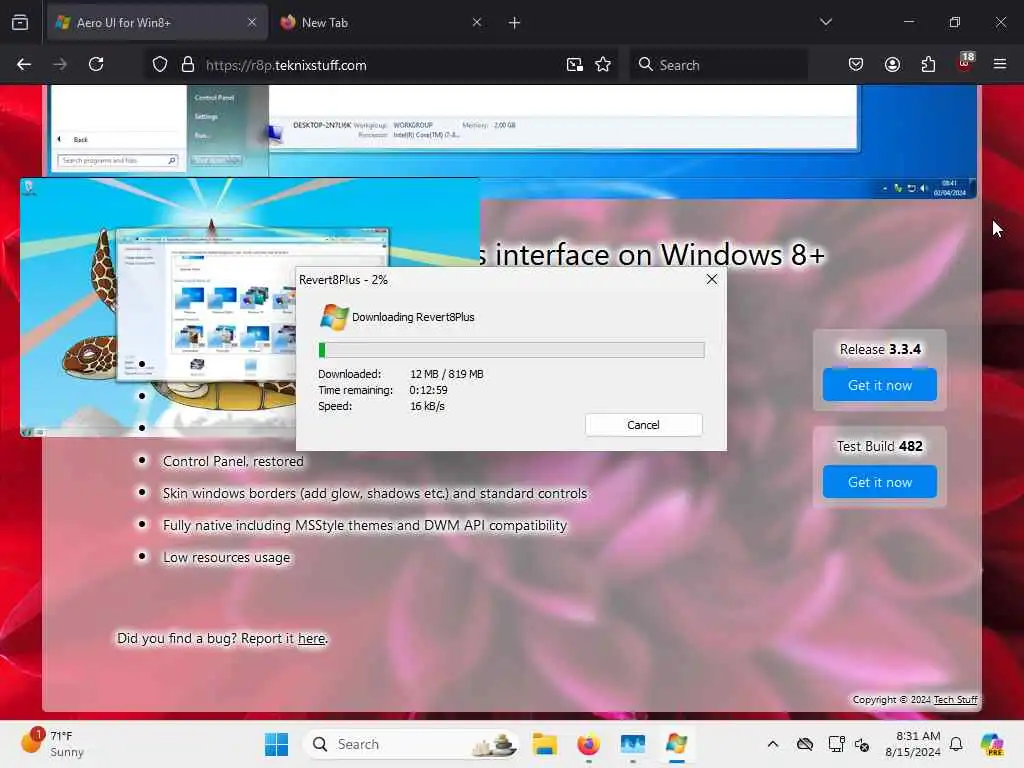Switch to the New Tab tab

(x=381, y=23)
